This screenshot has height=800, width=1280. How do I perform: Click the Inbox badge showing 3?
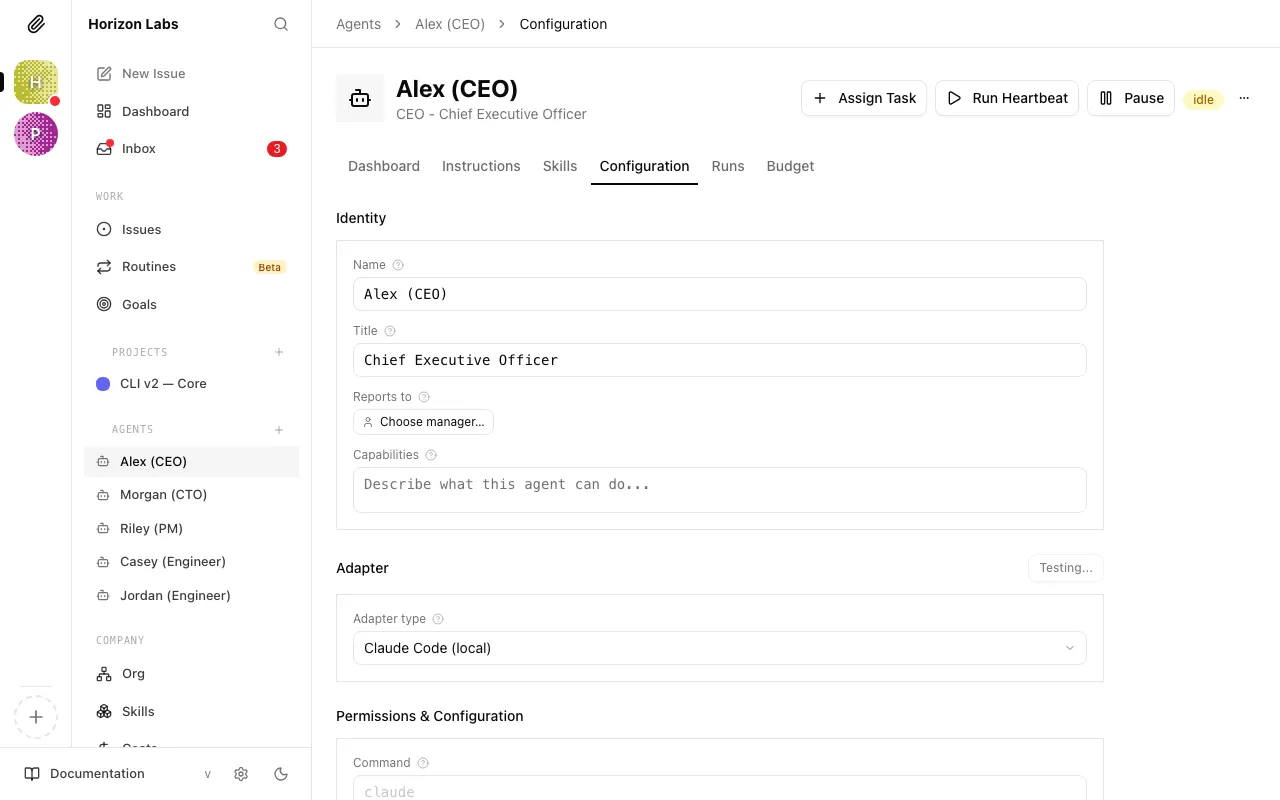277,149
